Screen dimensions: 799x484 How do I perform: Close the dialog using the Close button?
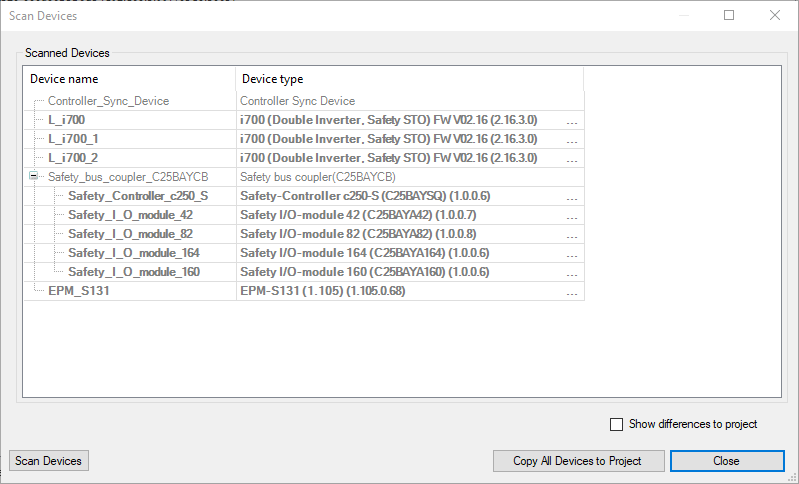click(x=727, y=461)
